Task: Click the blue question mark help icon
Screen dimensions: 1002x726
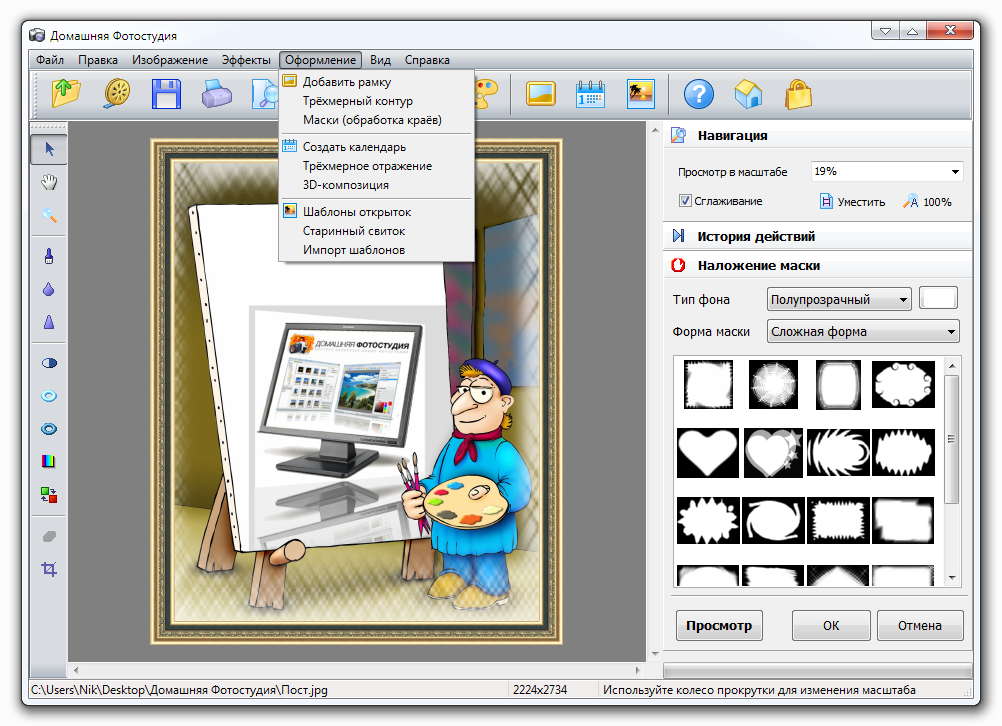Action: [x=698, y=94]
